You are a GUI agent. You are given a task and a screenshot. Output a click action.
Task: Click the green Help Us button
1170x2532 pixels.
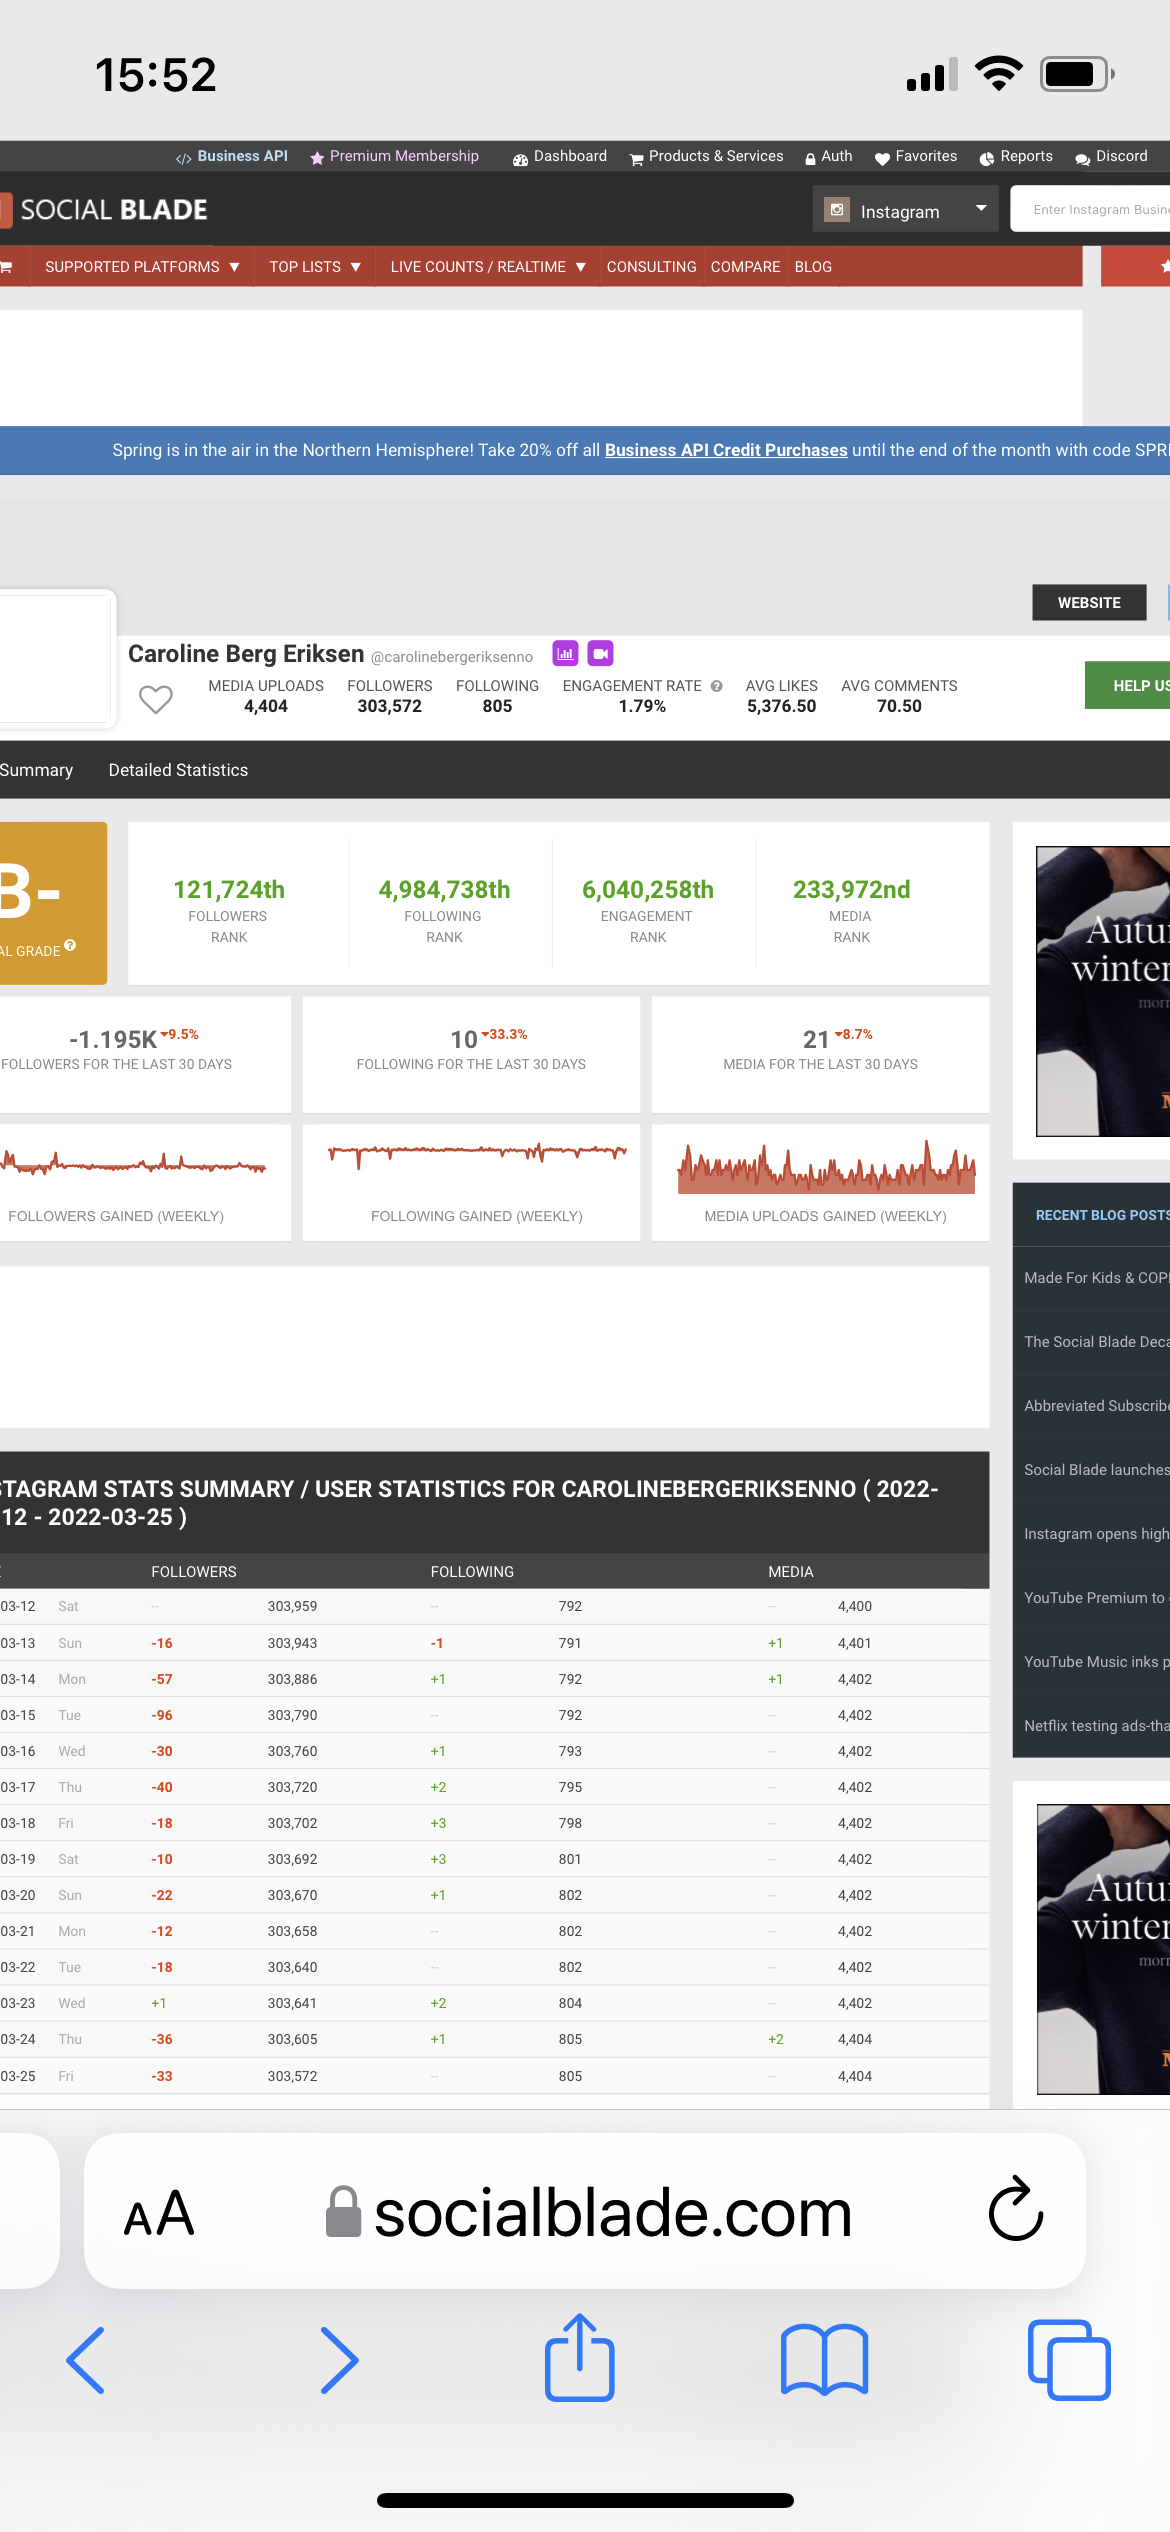pos(1127,685)
